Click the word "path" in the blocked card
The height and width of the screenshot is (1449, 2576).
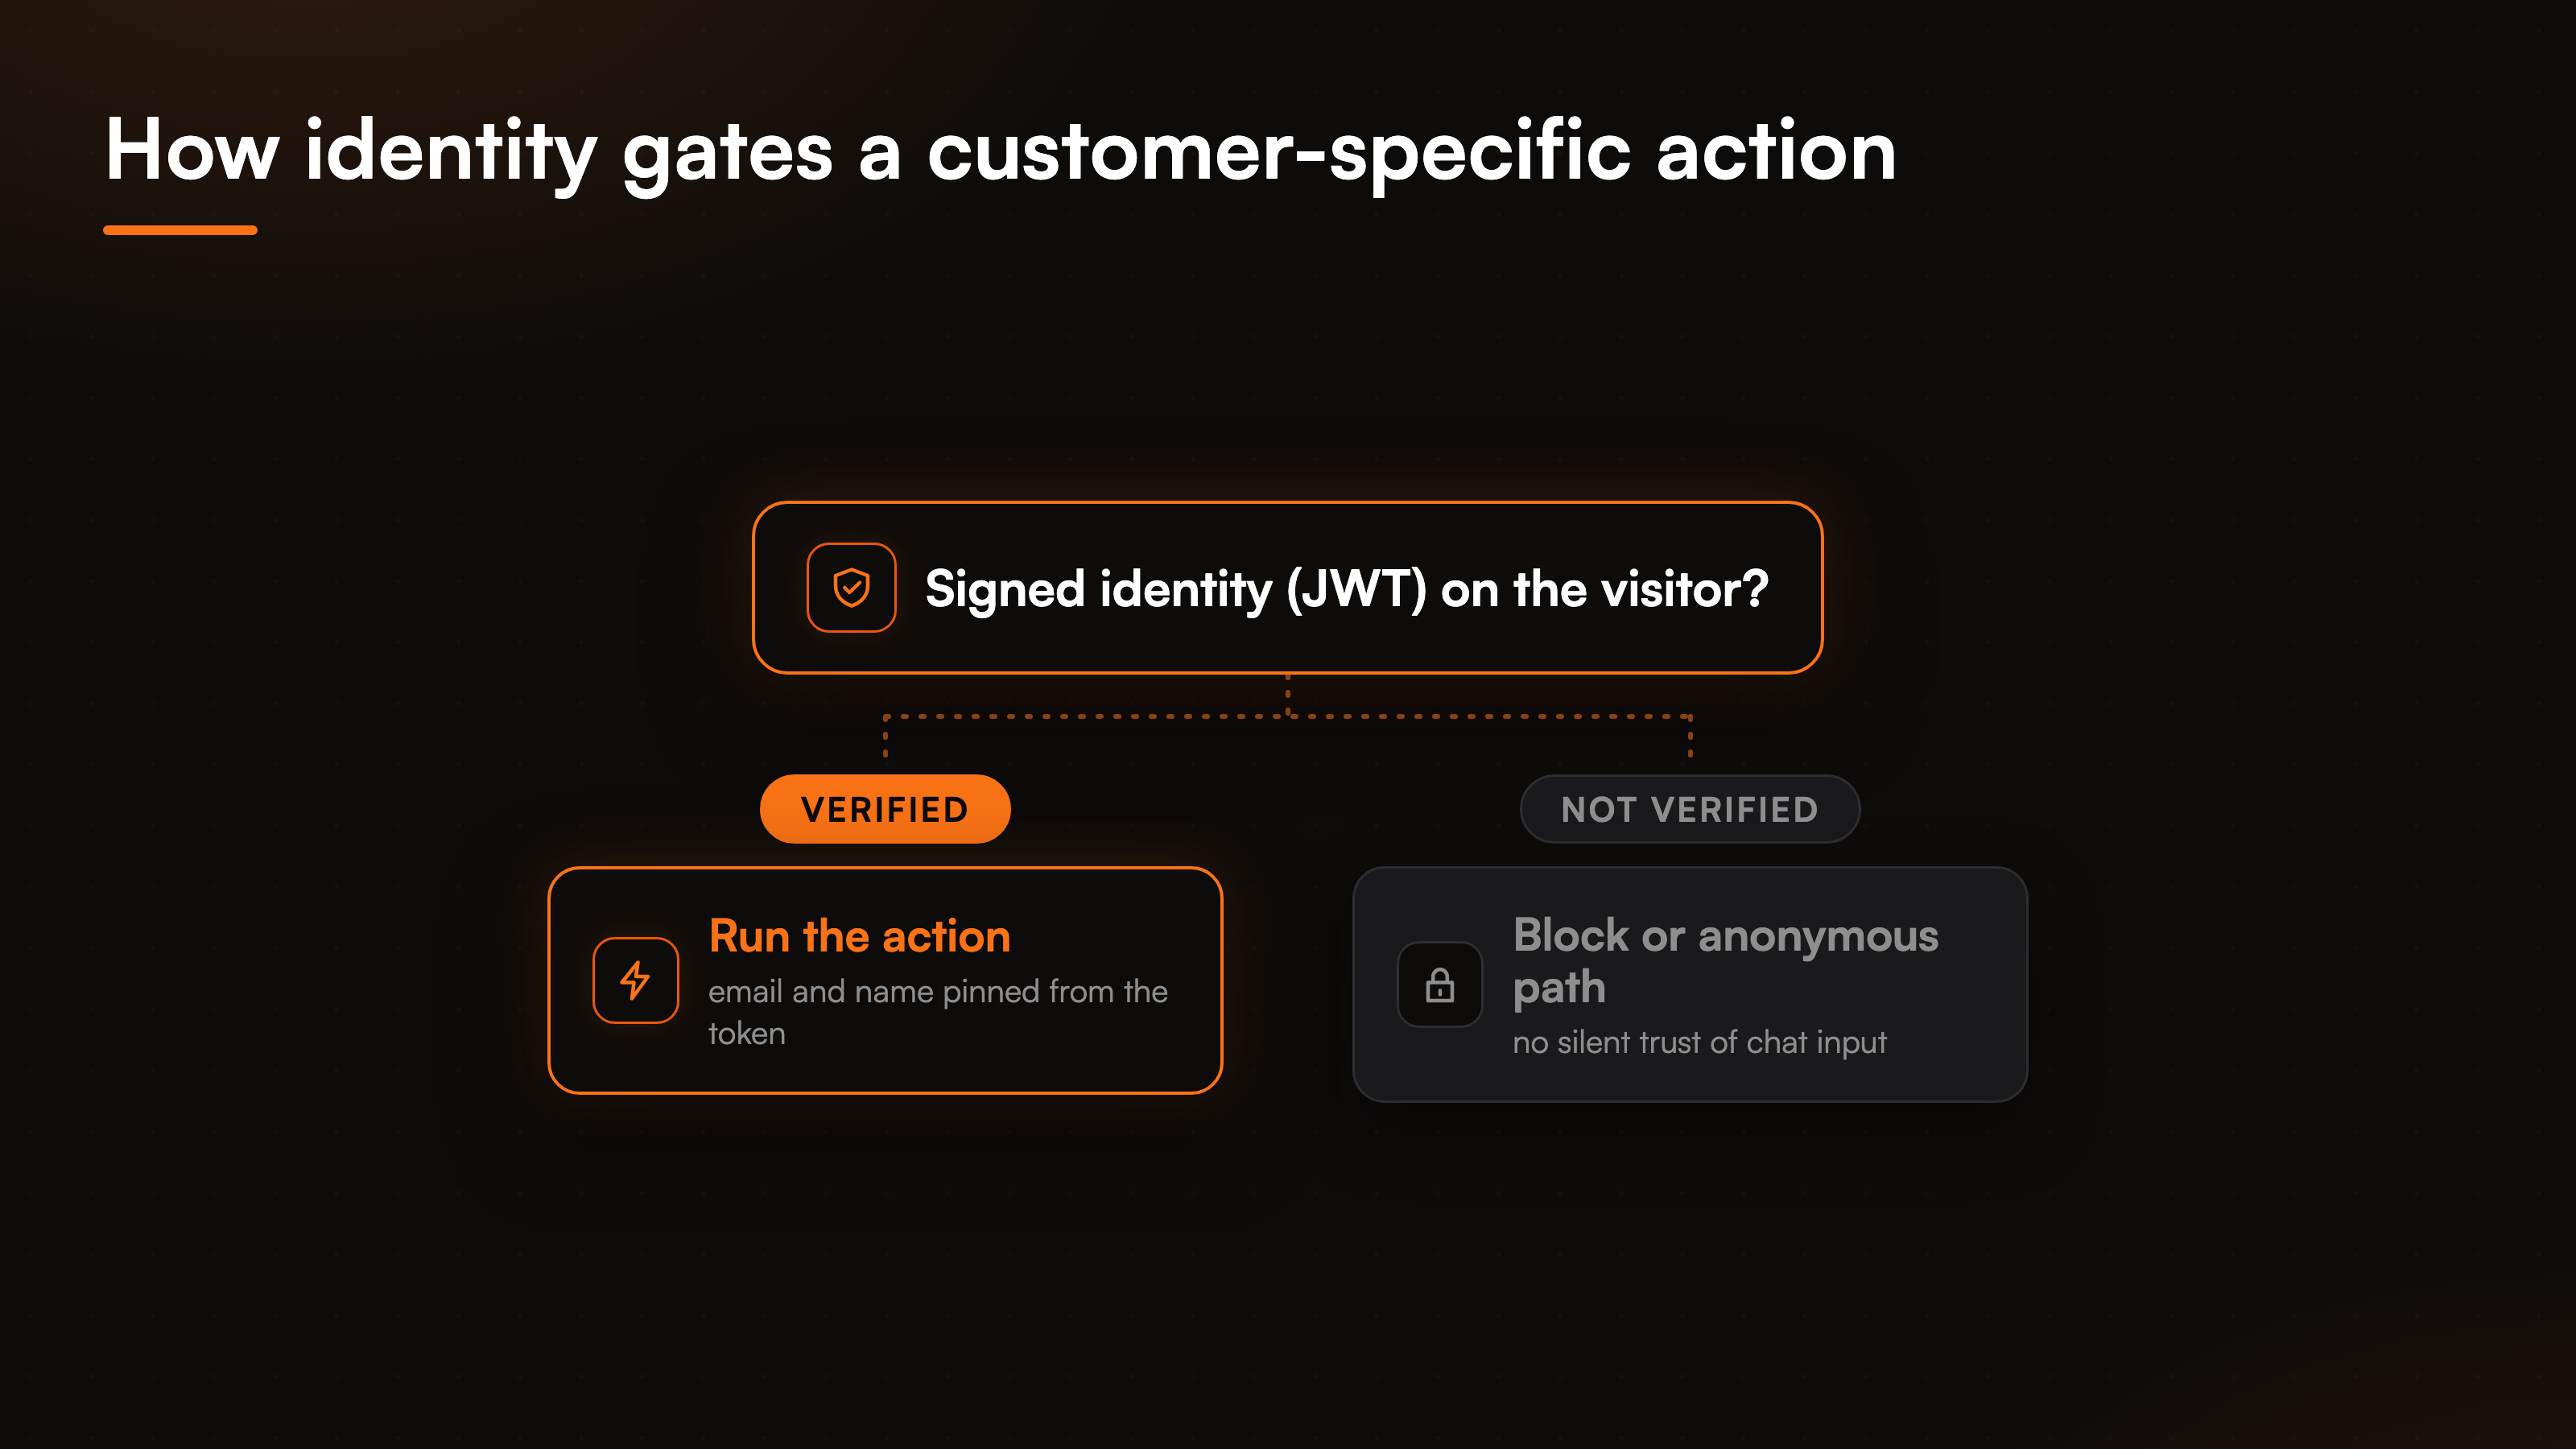click(x=1559, y=988)
